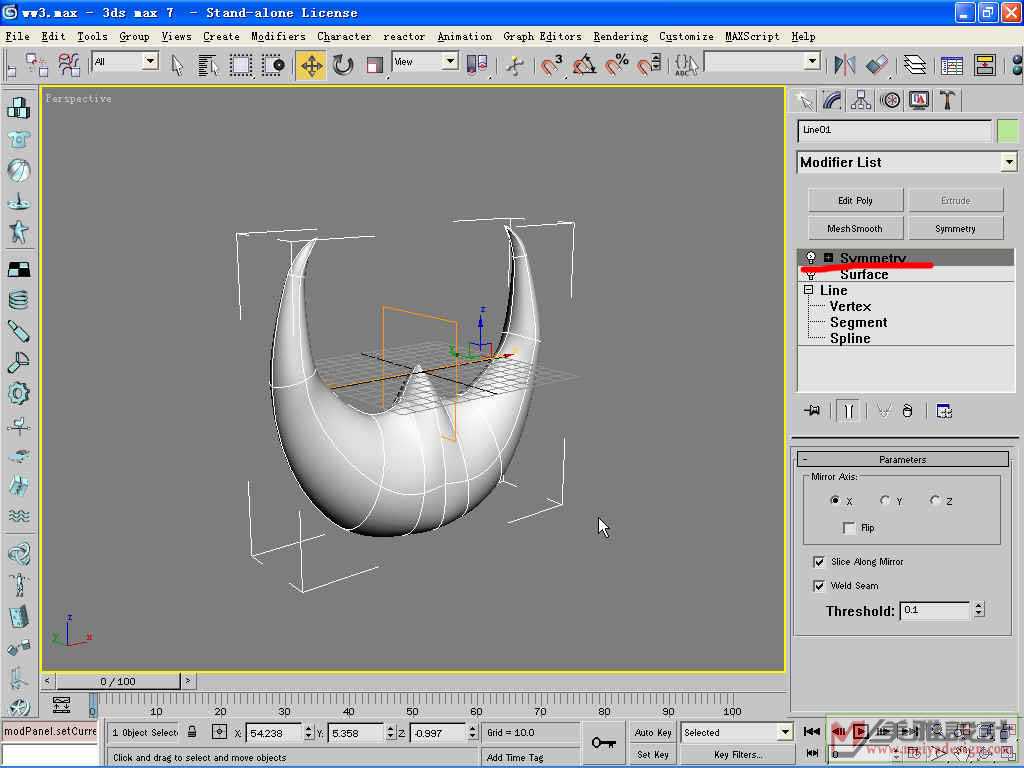Select the Y mirror axis radio

click(x=884, y=500)
